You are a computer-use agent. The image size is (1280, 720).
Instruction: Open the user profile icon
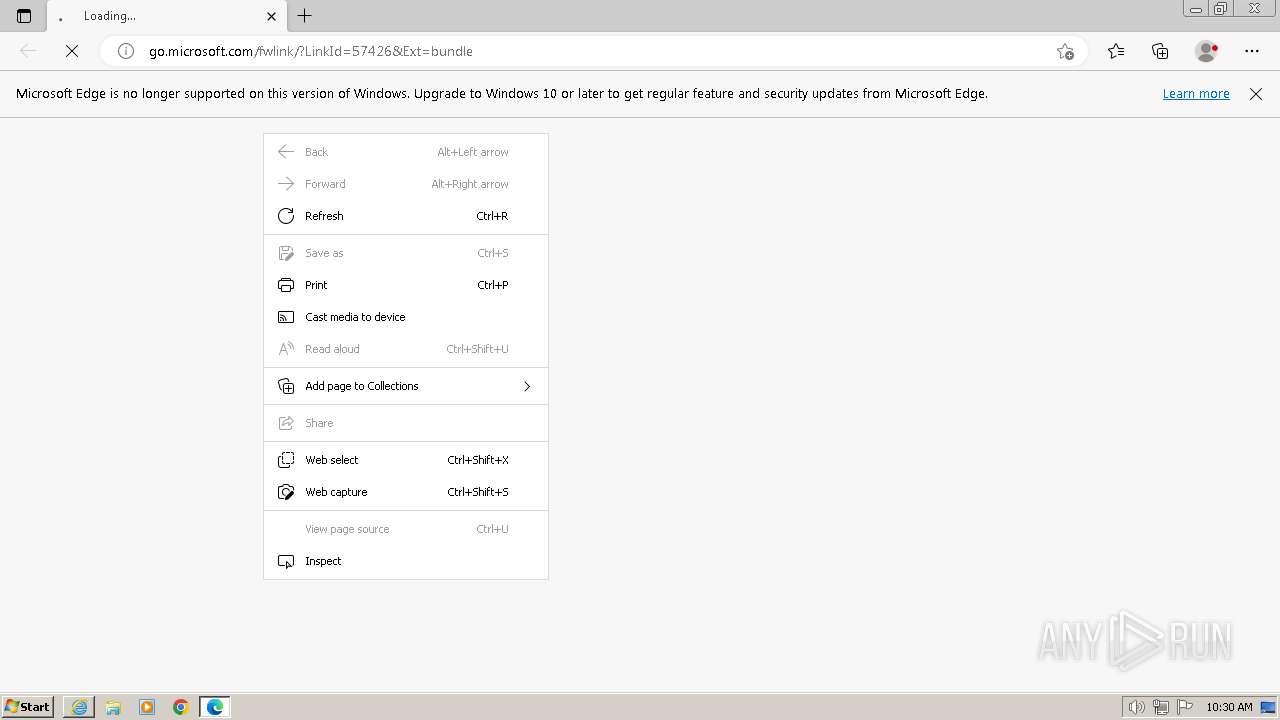tap(1206, 51)
